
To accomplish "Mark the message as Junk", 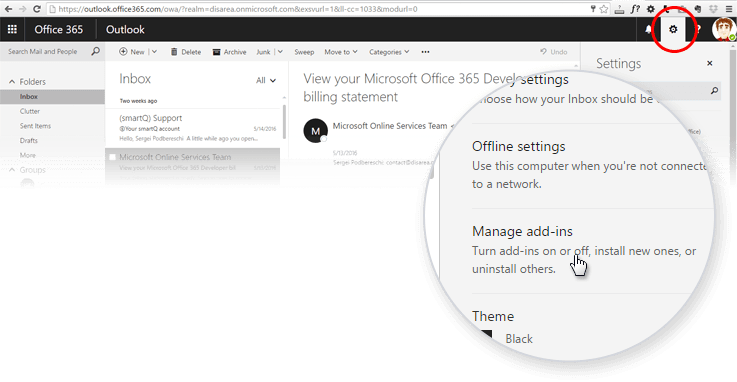I will (x=263, y=52).
